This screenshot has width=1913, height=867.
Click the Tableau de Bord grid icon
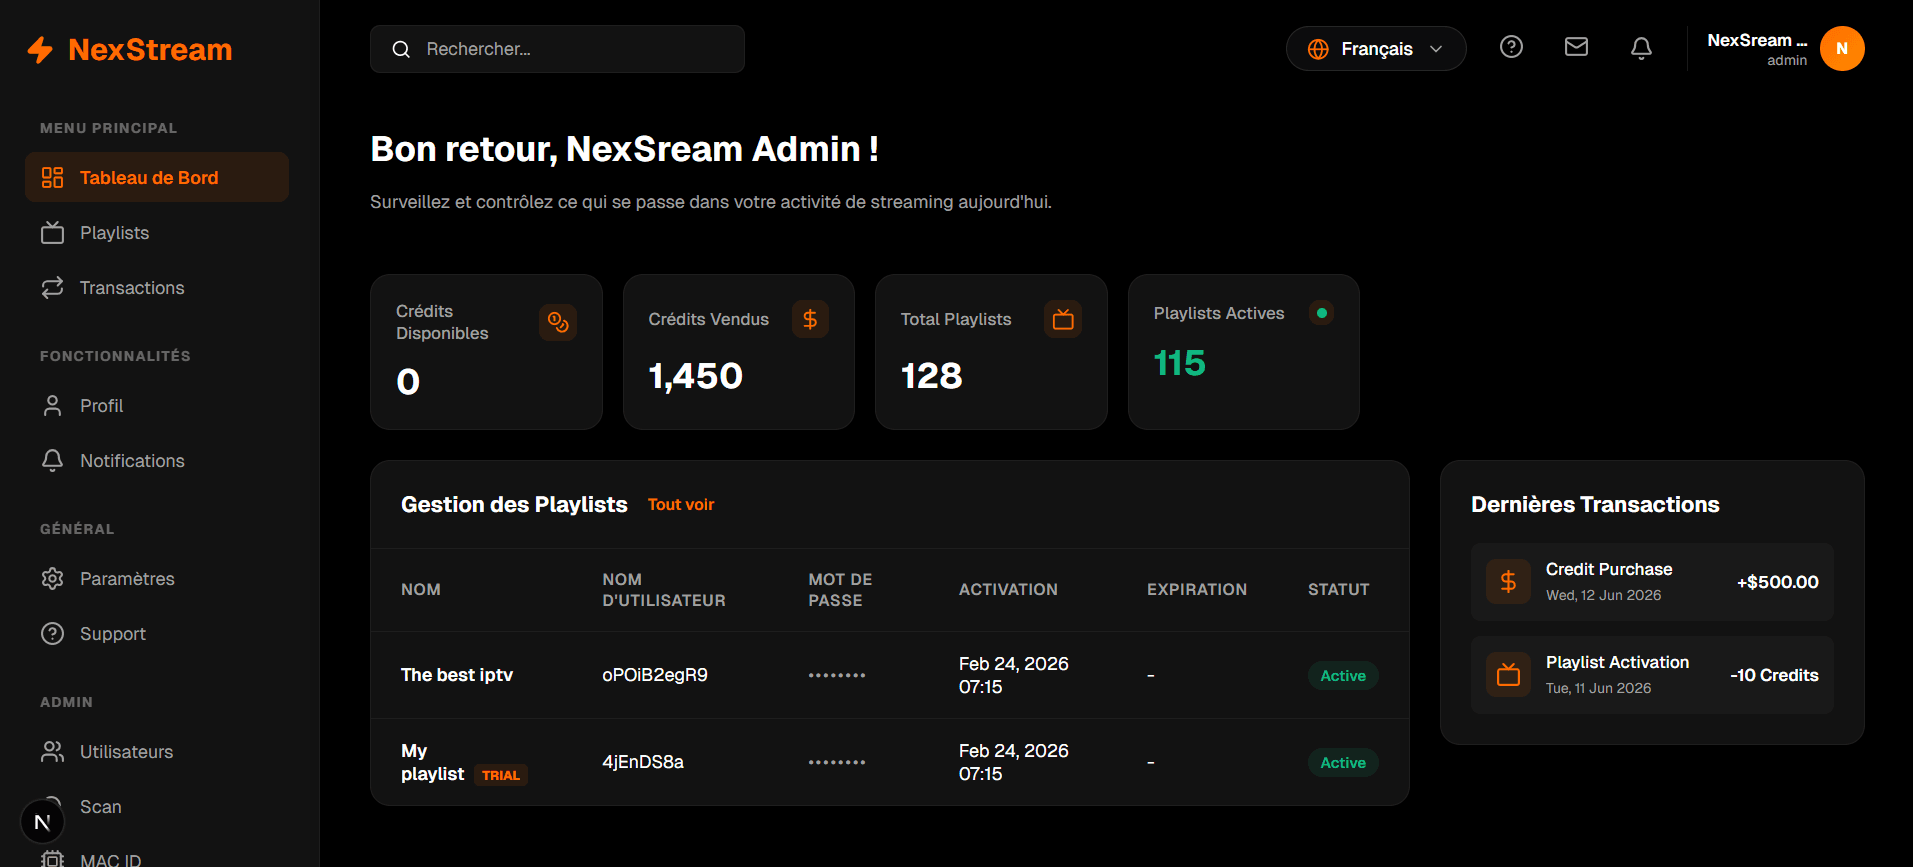[53, 178]
